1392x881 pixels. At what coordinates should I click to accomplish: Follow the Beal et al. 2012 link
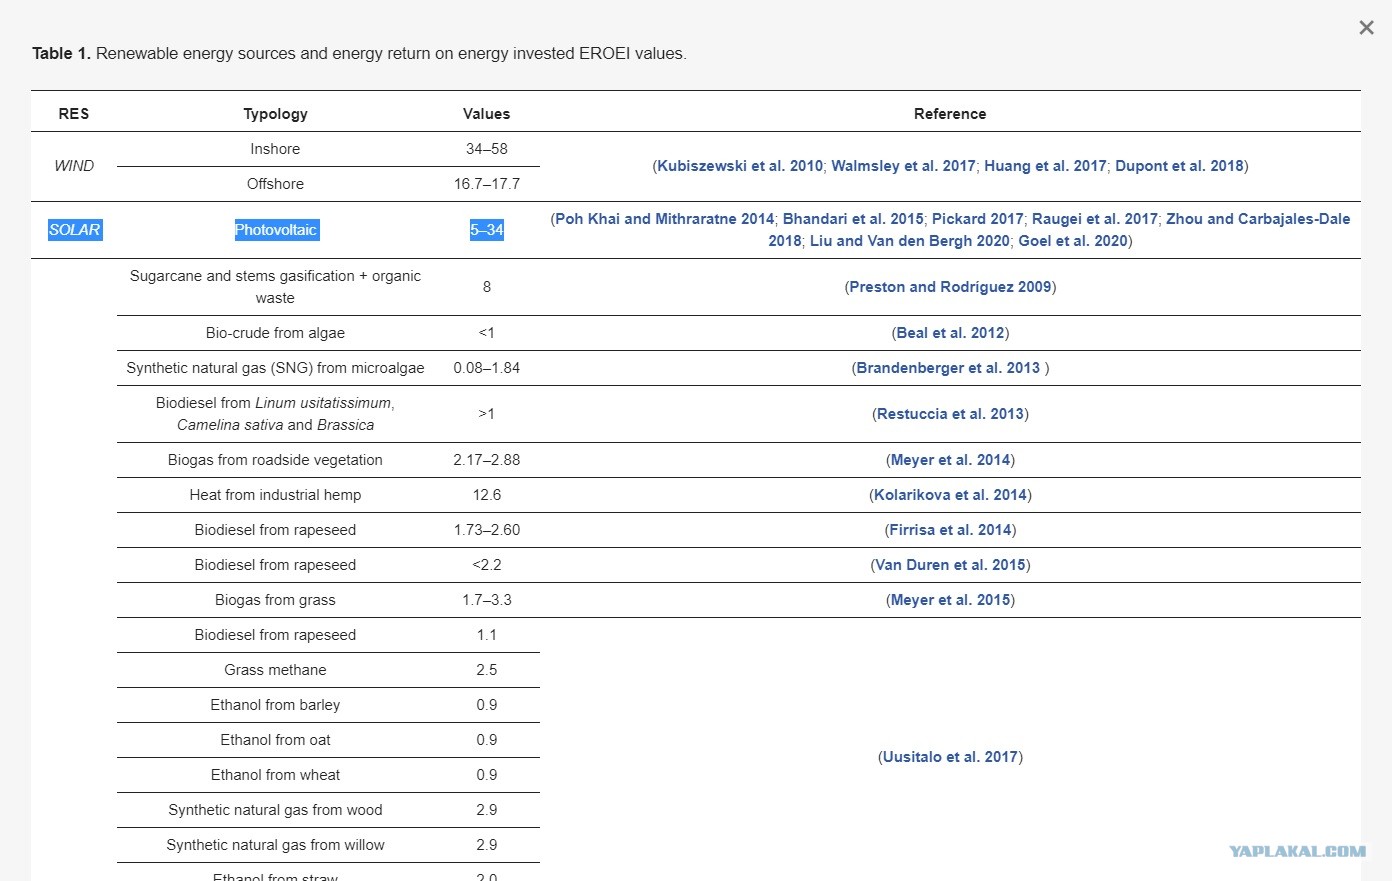(950, 333)
